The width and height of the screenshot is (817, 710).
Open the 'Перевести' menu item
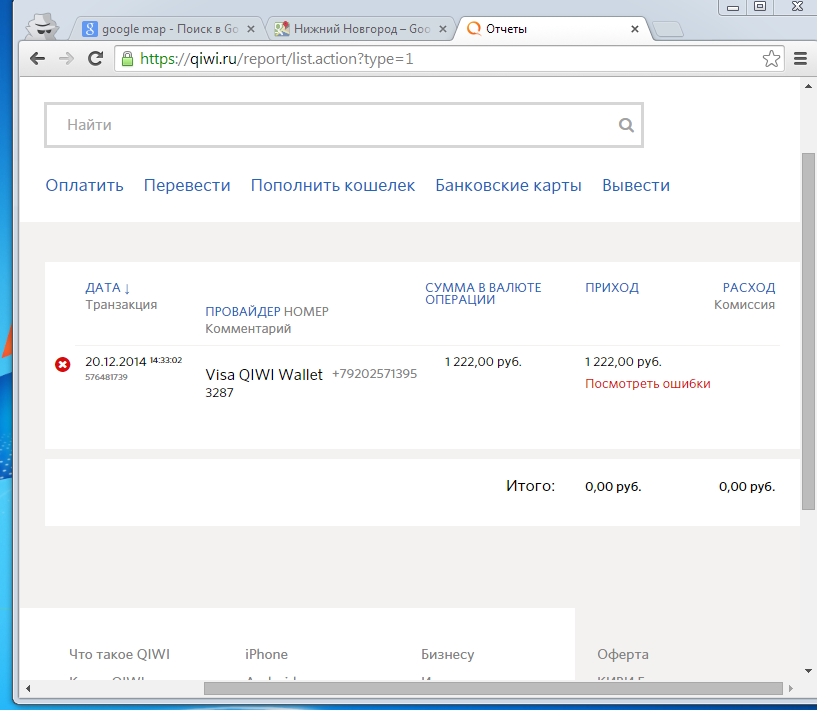[187, 185]
